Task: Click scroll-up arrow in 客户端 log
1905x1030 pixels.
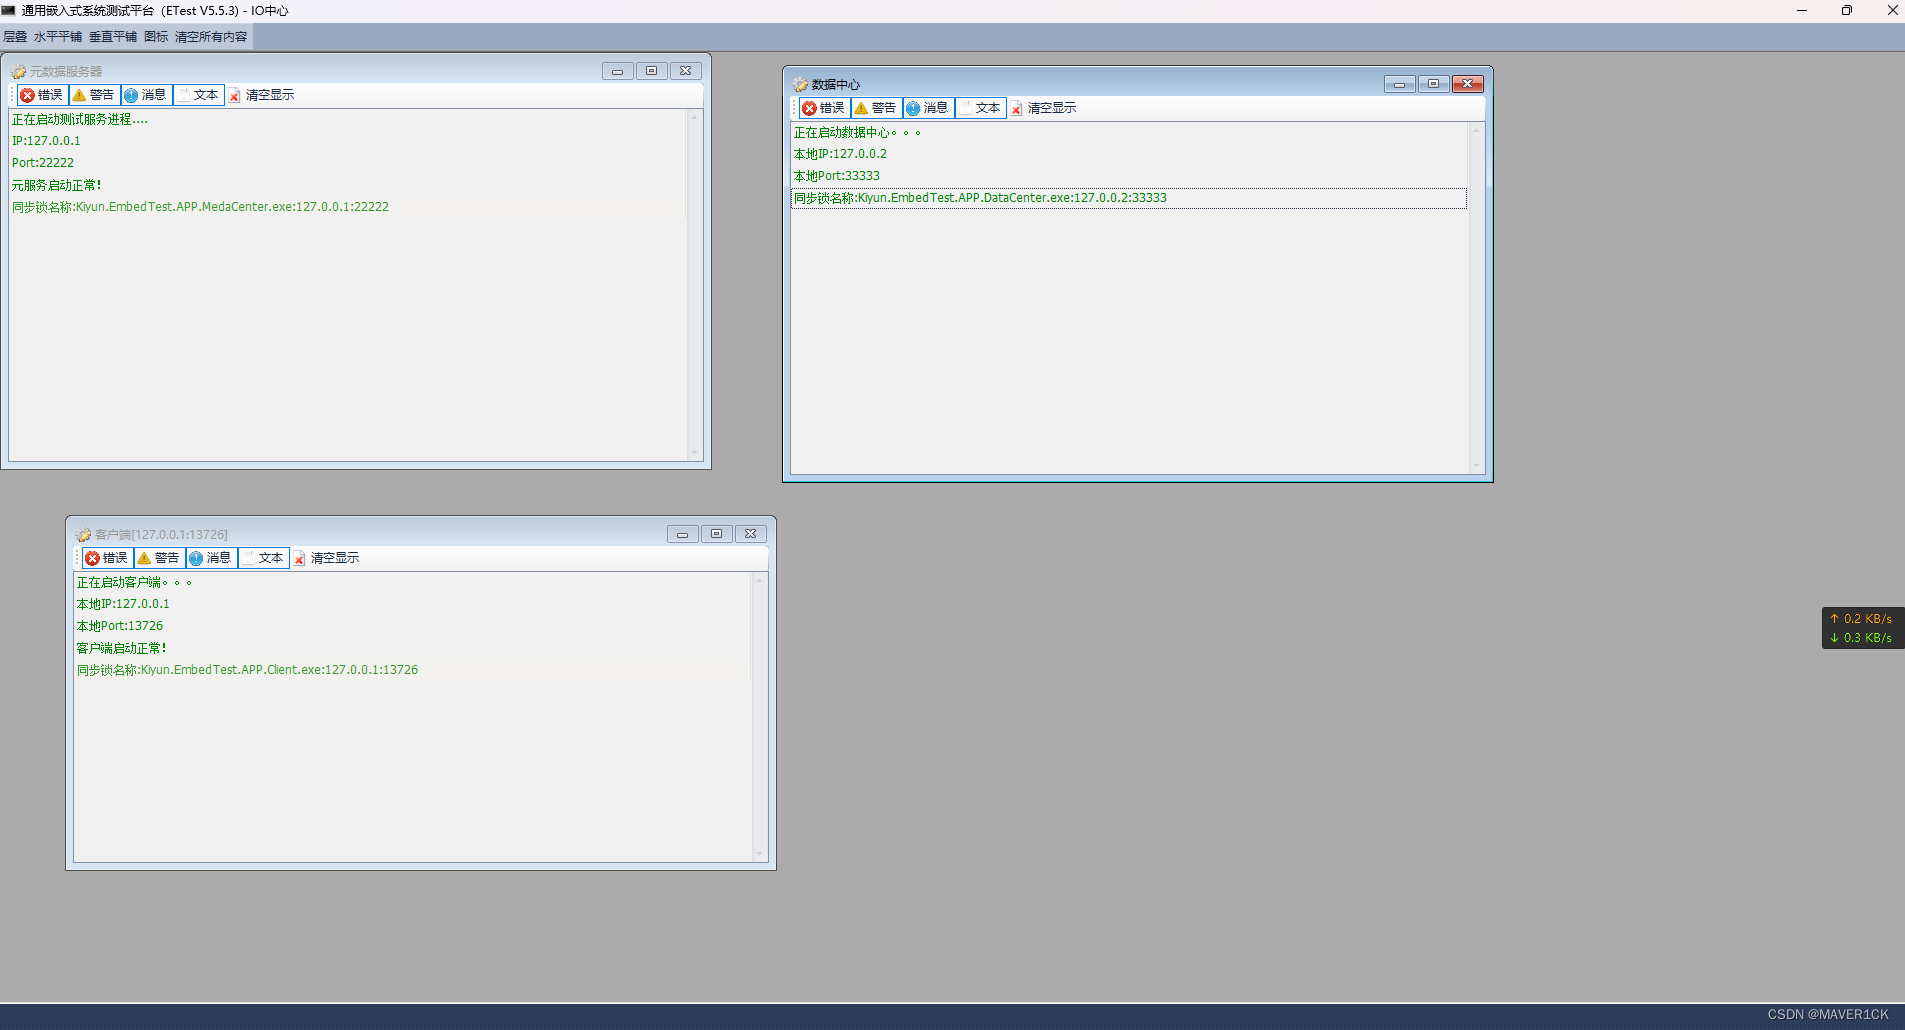Action: tap(760, 580)
